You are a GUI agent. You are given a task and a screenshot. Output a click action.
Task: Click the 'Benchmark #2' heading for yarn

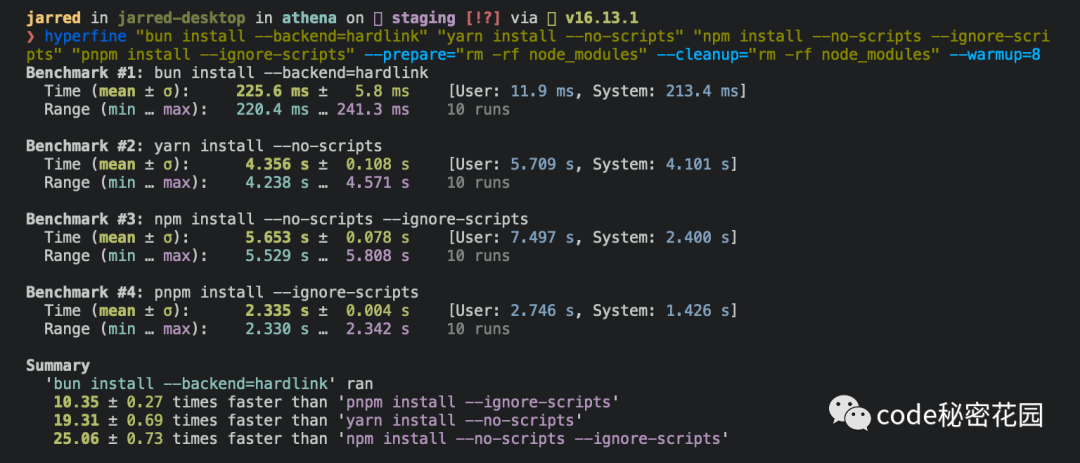[204, 145]
